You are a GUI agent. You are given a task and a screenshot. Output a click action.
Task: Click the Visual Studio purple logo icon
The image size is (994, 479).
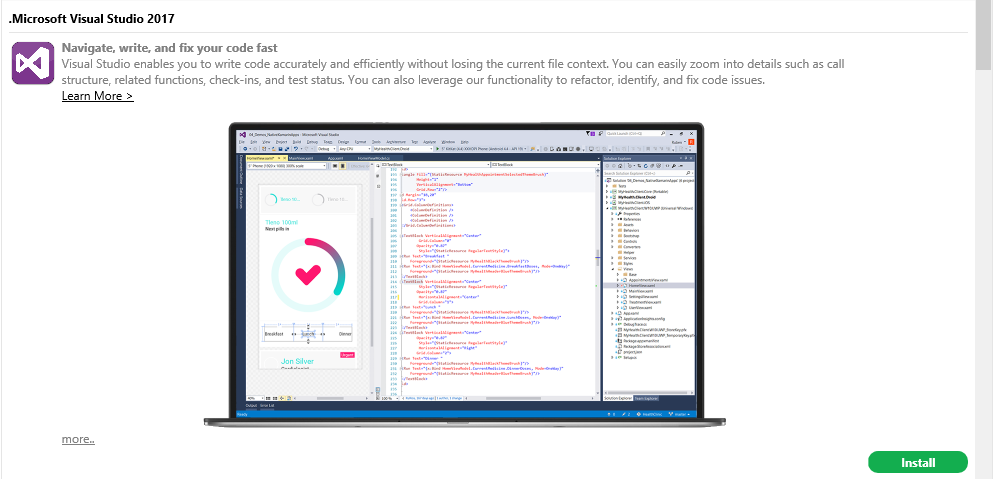tap(32, 63)
